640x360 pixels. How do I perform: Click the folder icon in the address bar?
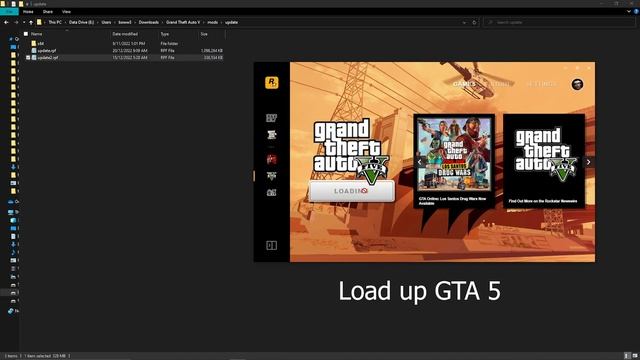point(39,22)
